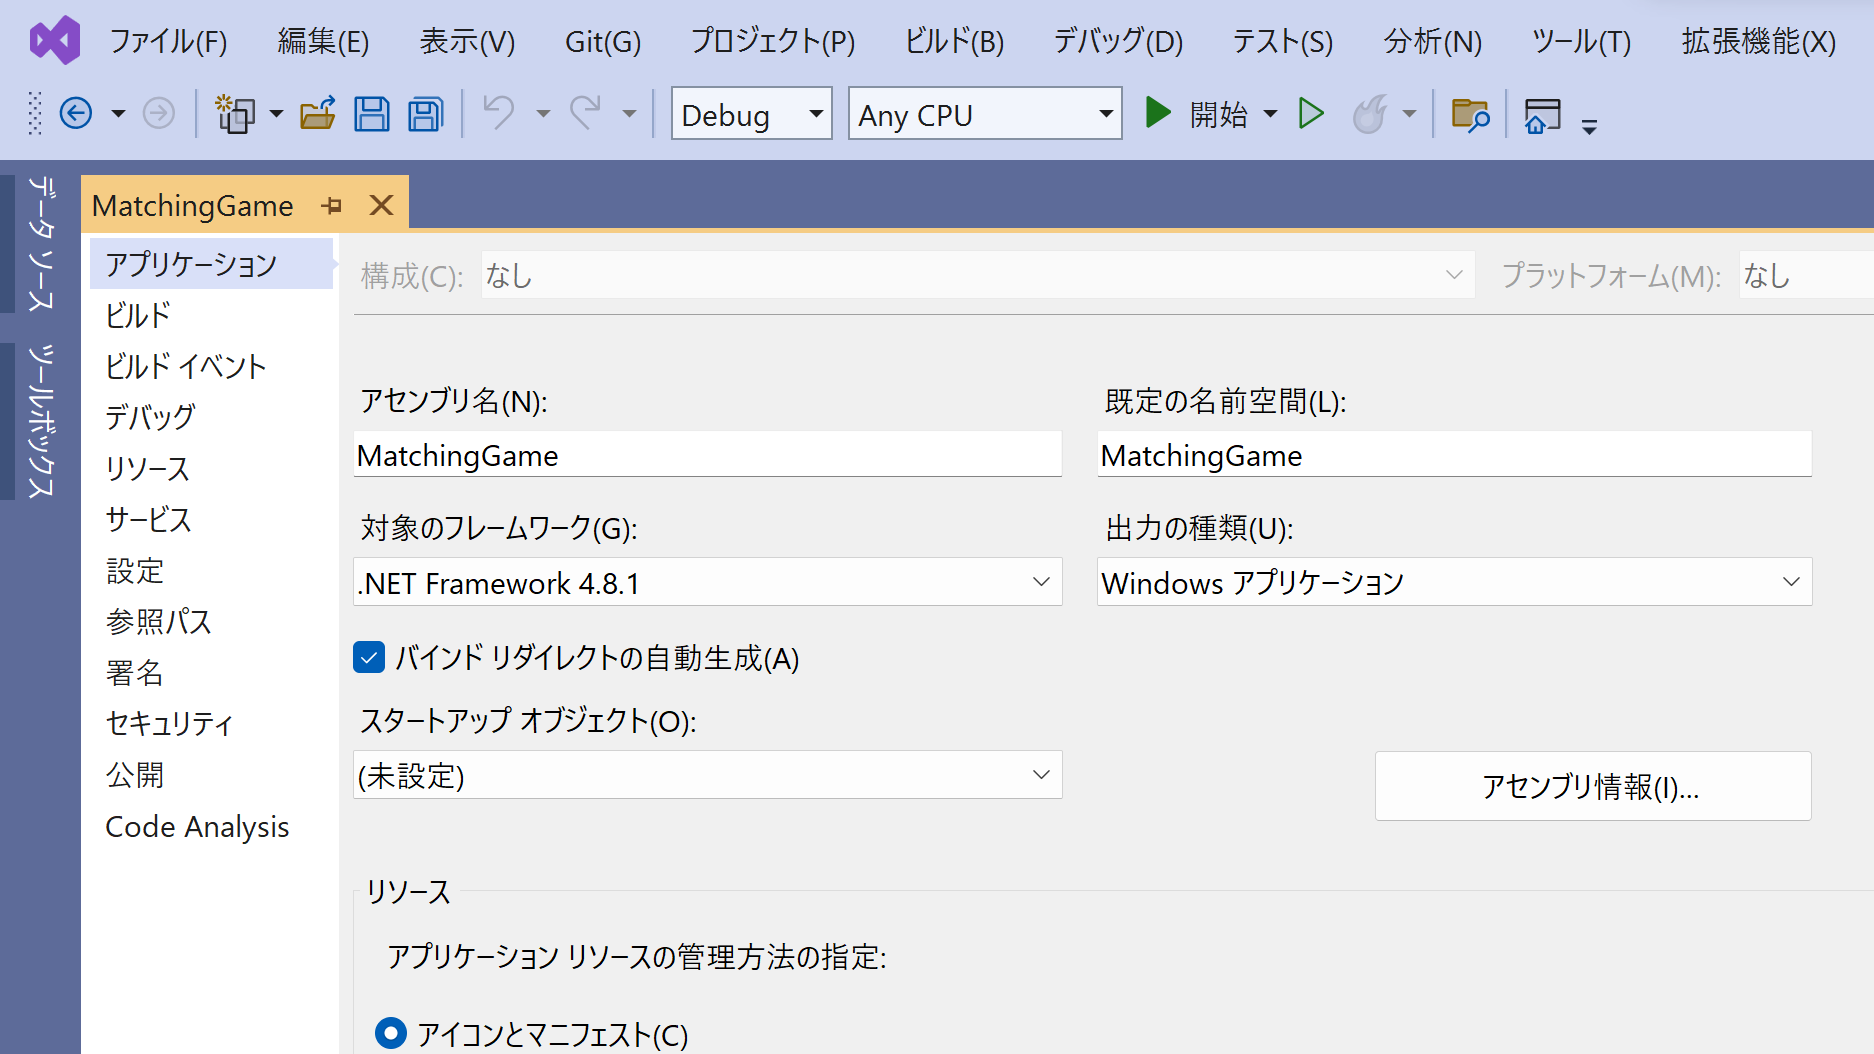Click the green Start debugging play icon

(x=1157, y=113)
